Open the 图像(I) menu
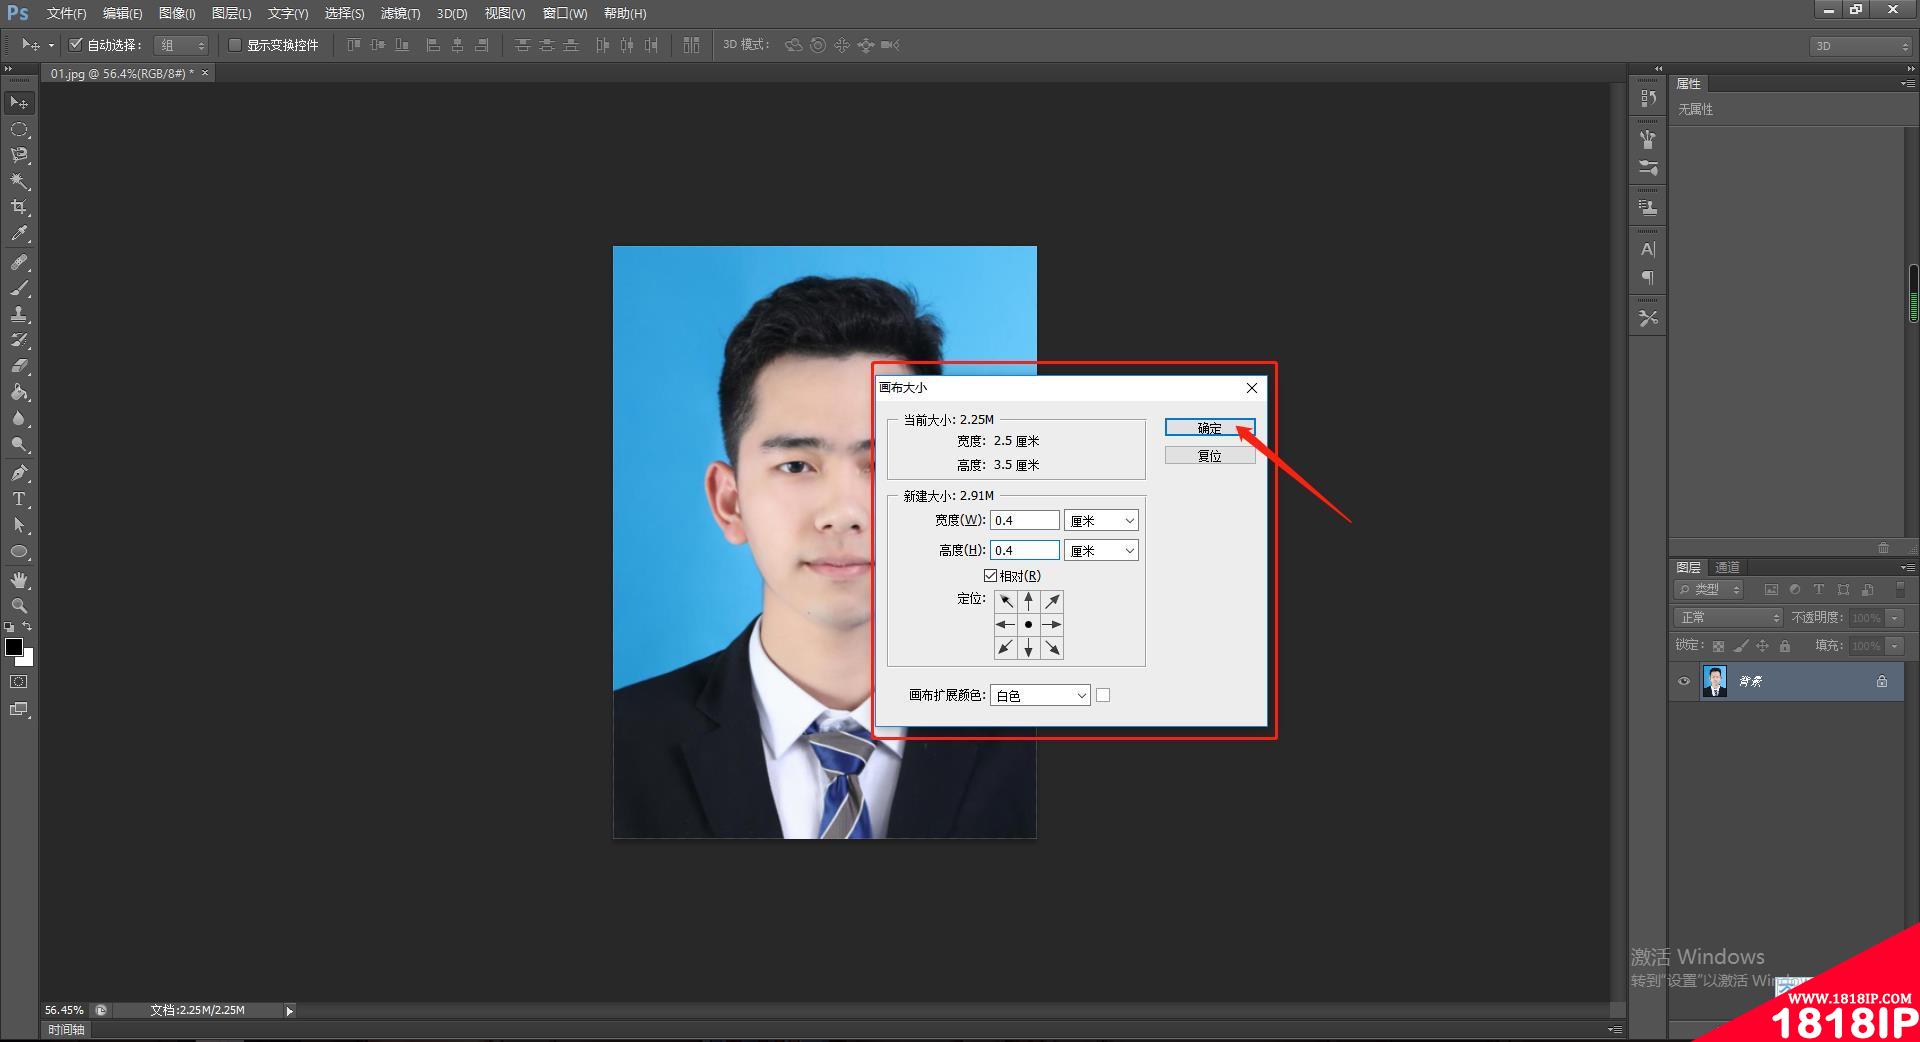Viewport: 1920px width, 1042px height. pos(177,13)
